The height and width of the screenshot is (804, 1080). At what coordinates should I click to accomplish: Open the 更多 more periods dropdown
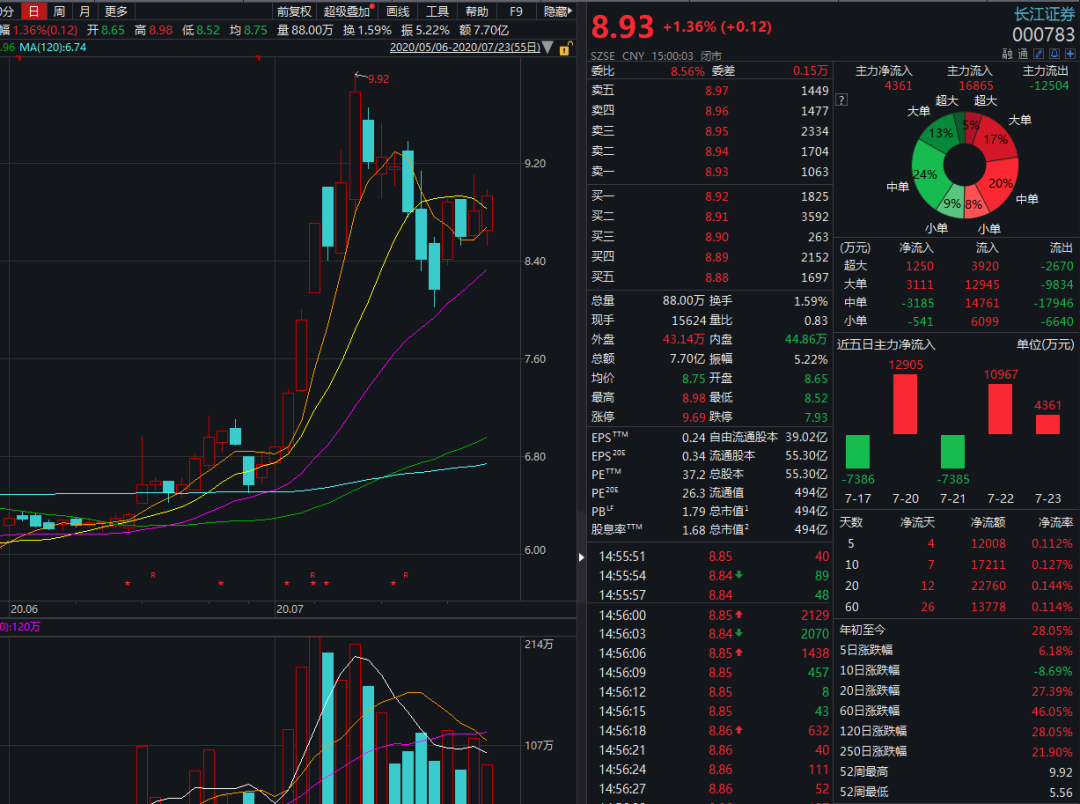116,12
